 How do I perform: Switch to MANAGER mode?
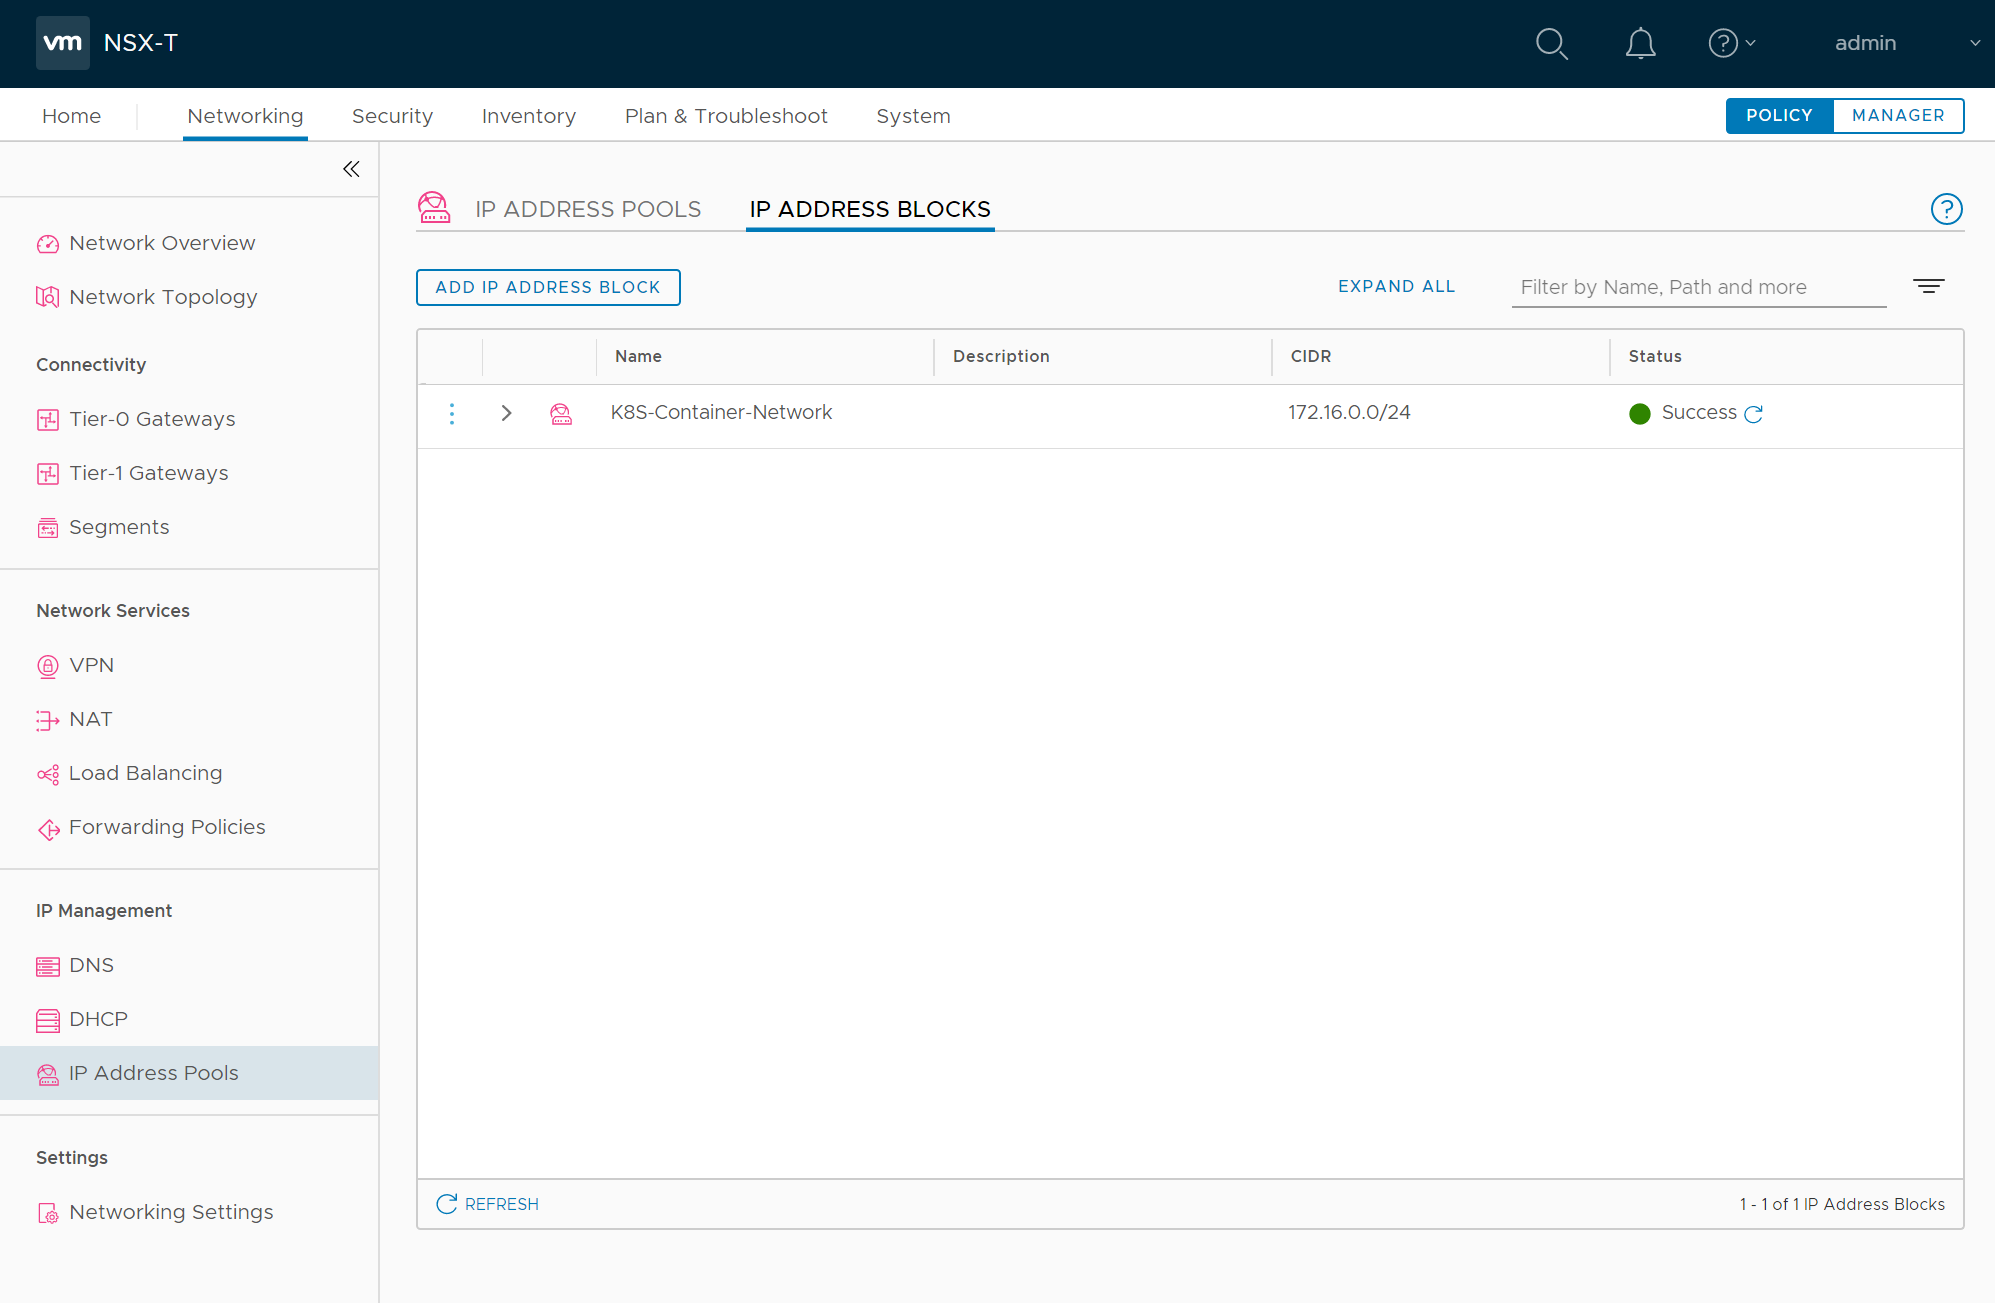coord(1898,116)
